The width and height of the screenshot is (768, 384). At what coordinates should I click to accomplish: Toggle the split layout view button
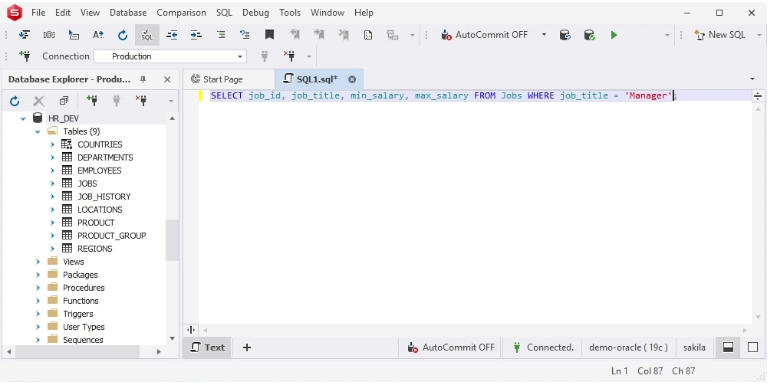pyautogui.click(x=728, y=347)
